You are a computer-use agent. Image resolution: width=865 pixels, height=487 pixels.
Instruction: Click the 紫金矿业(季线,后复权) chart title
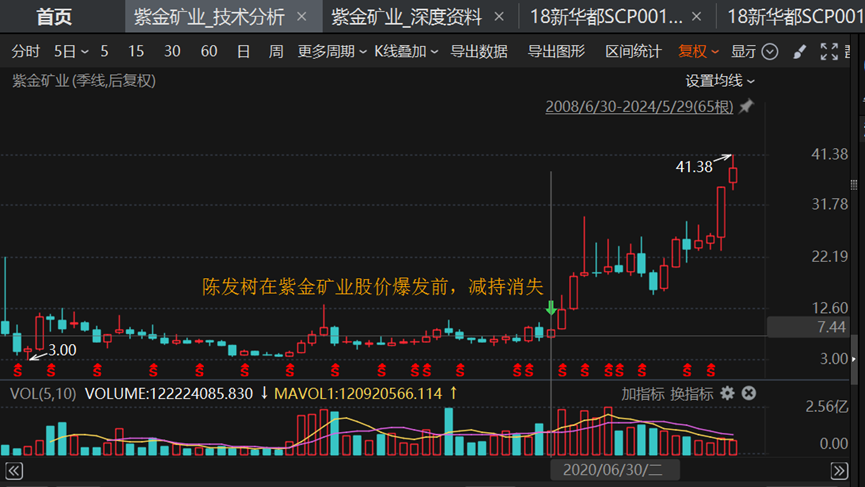(x=84, y=81)
